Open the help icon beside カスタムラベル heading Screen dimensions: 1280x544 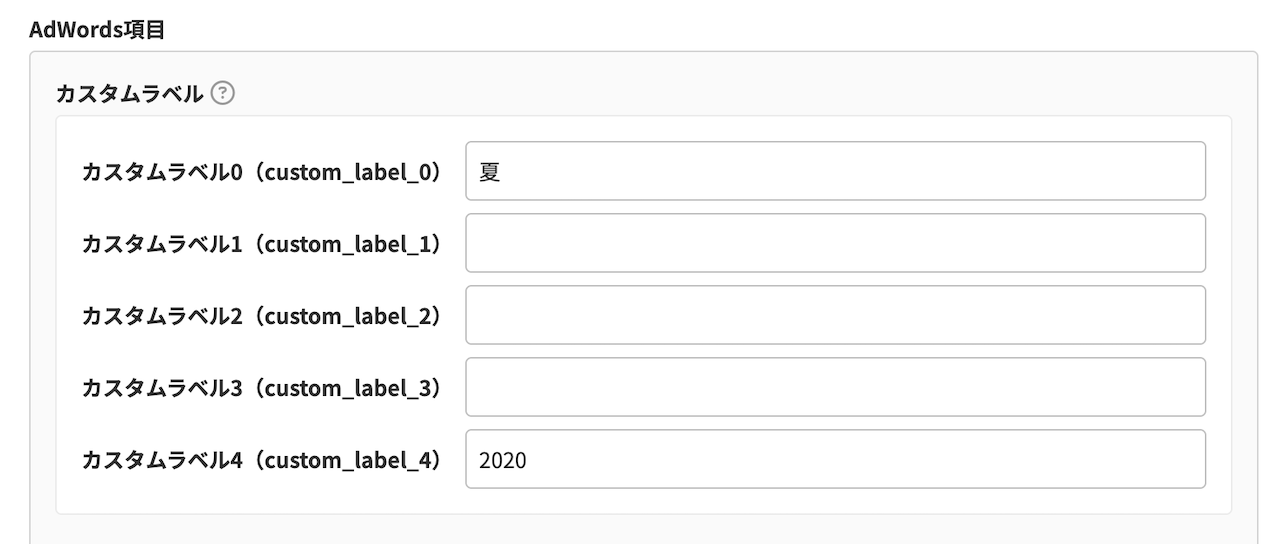(224, 94)
